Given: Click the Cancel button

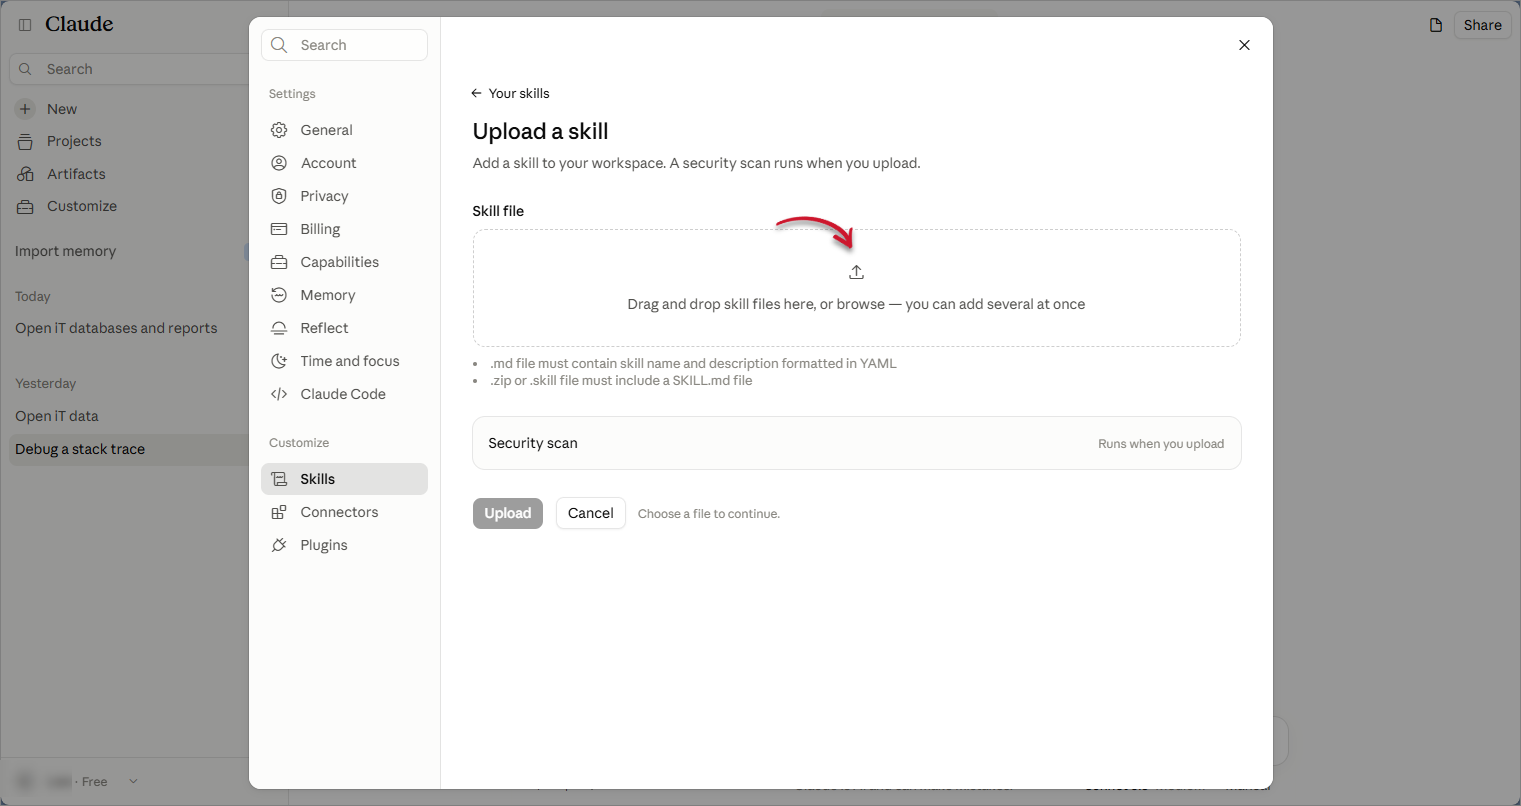Looking at the screenshot, I should click(x=591, y=513).
